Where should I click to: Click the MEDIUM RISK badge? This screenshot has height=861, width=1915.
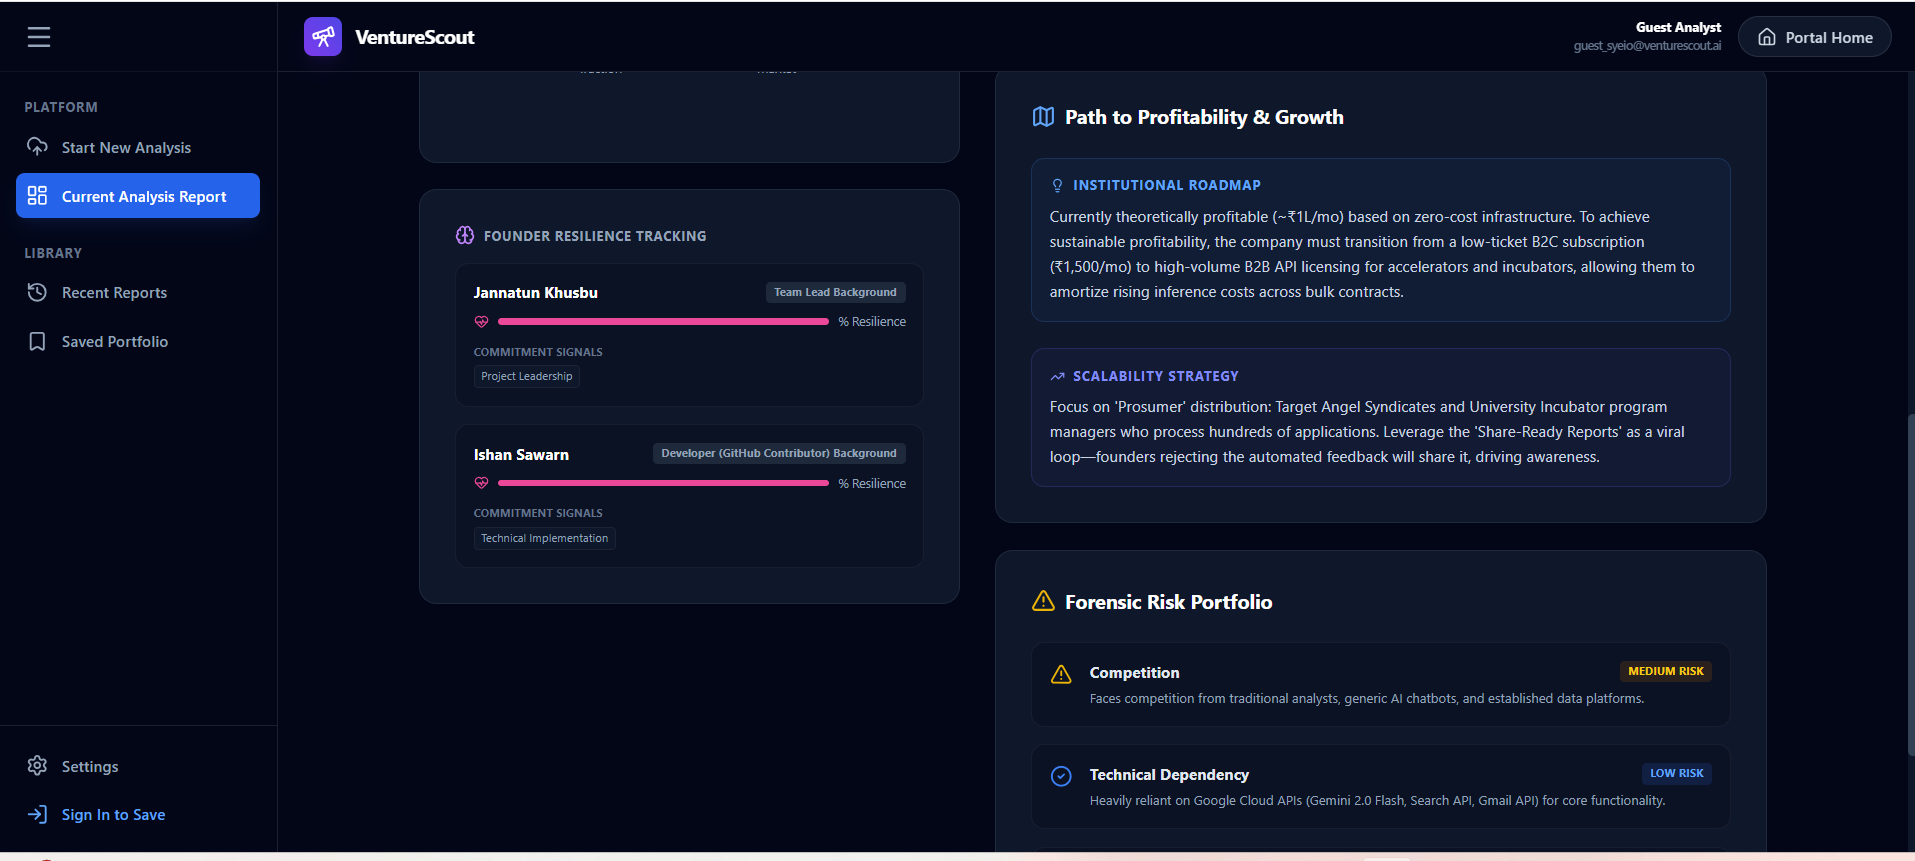coord(1665,671)
